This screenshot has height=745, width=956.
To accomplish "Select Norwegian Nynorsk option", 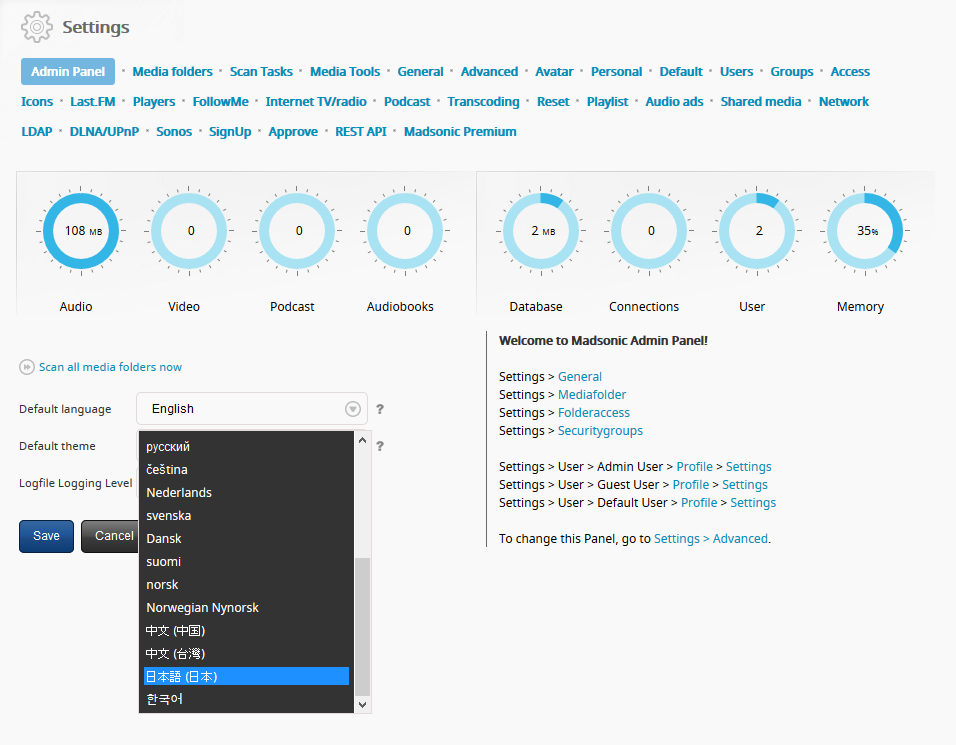I will (246, 608).
